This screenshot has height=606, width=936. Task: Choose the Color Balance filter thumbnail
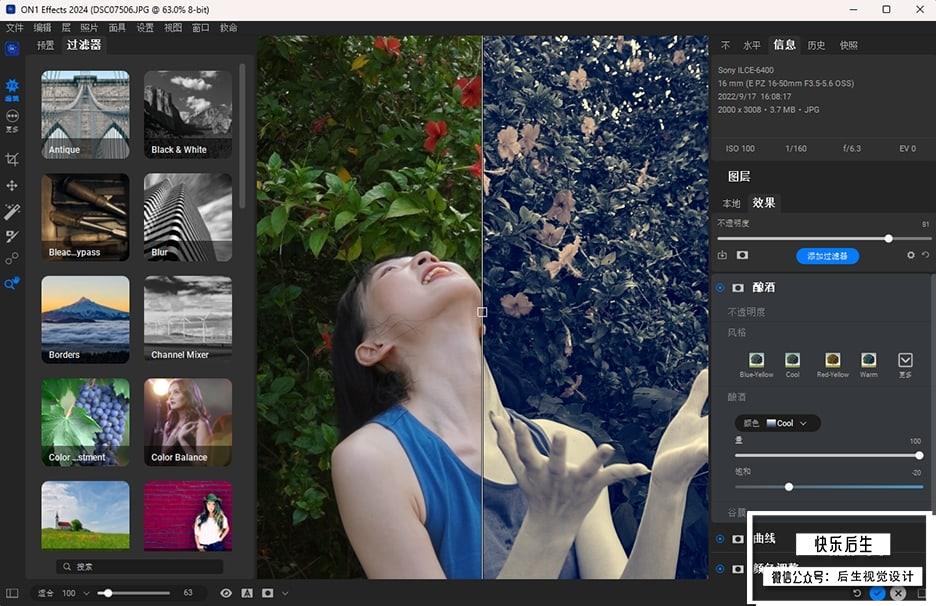point(188,422)
